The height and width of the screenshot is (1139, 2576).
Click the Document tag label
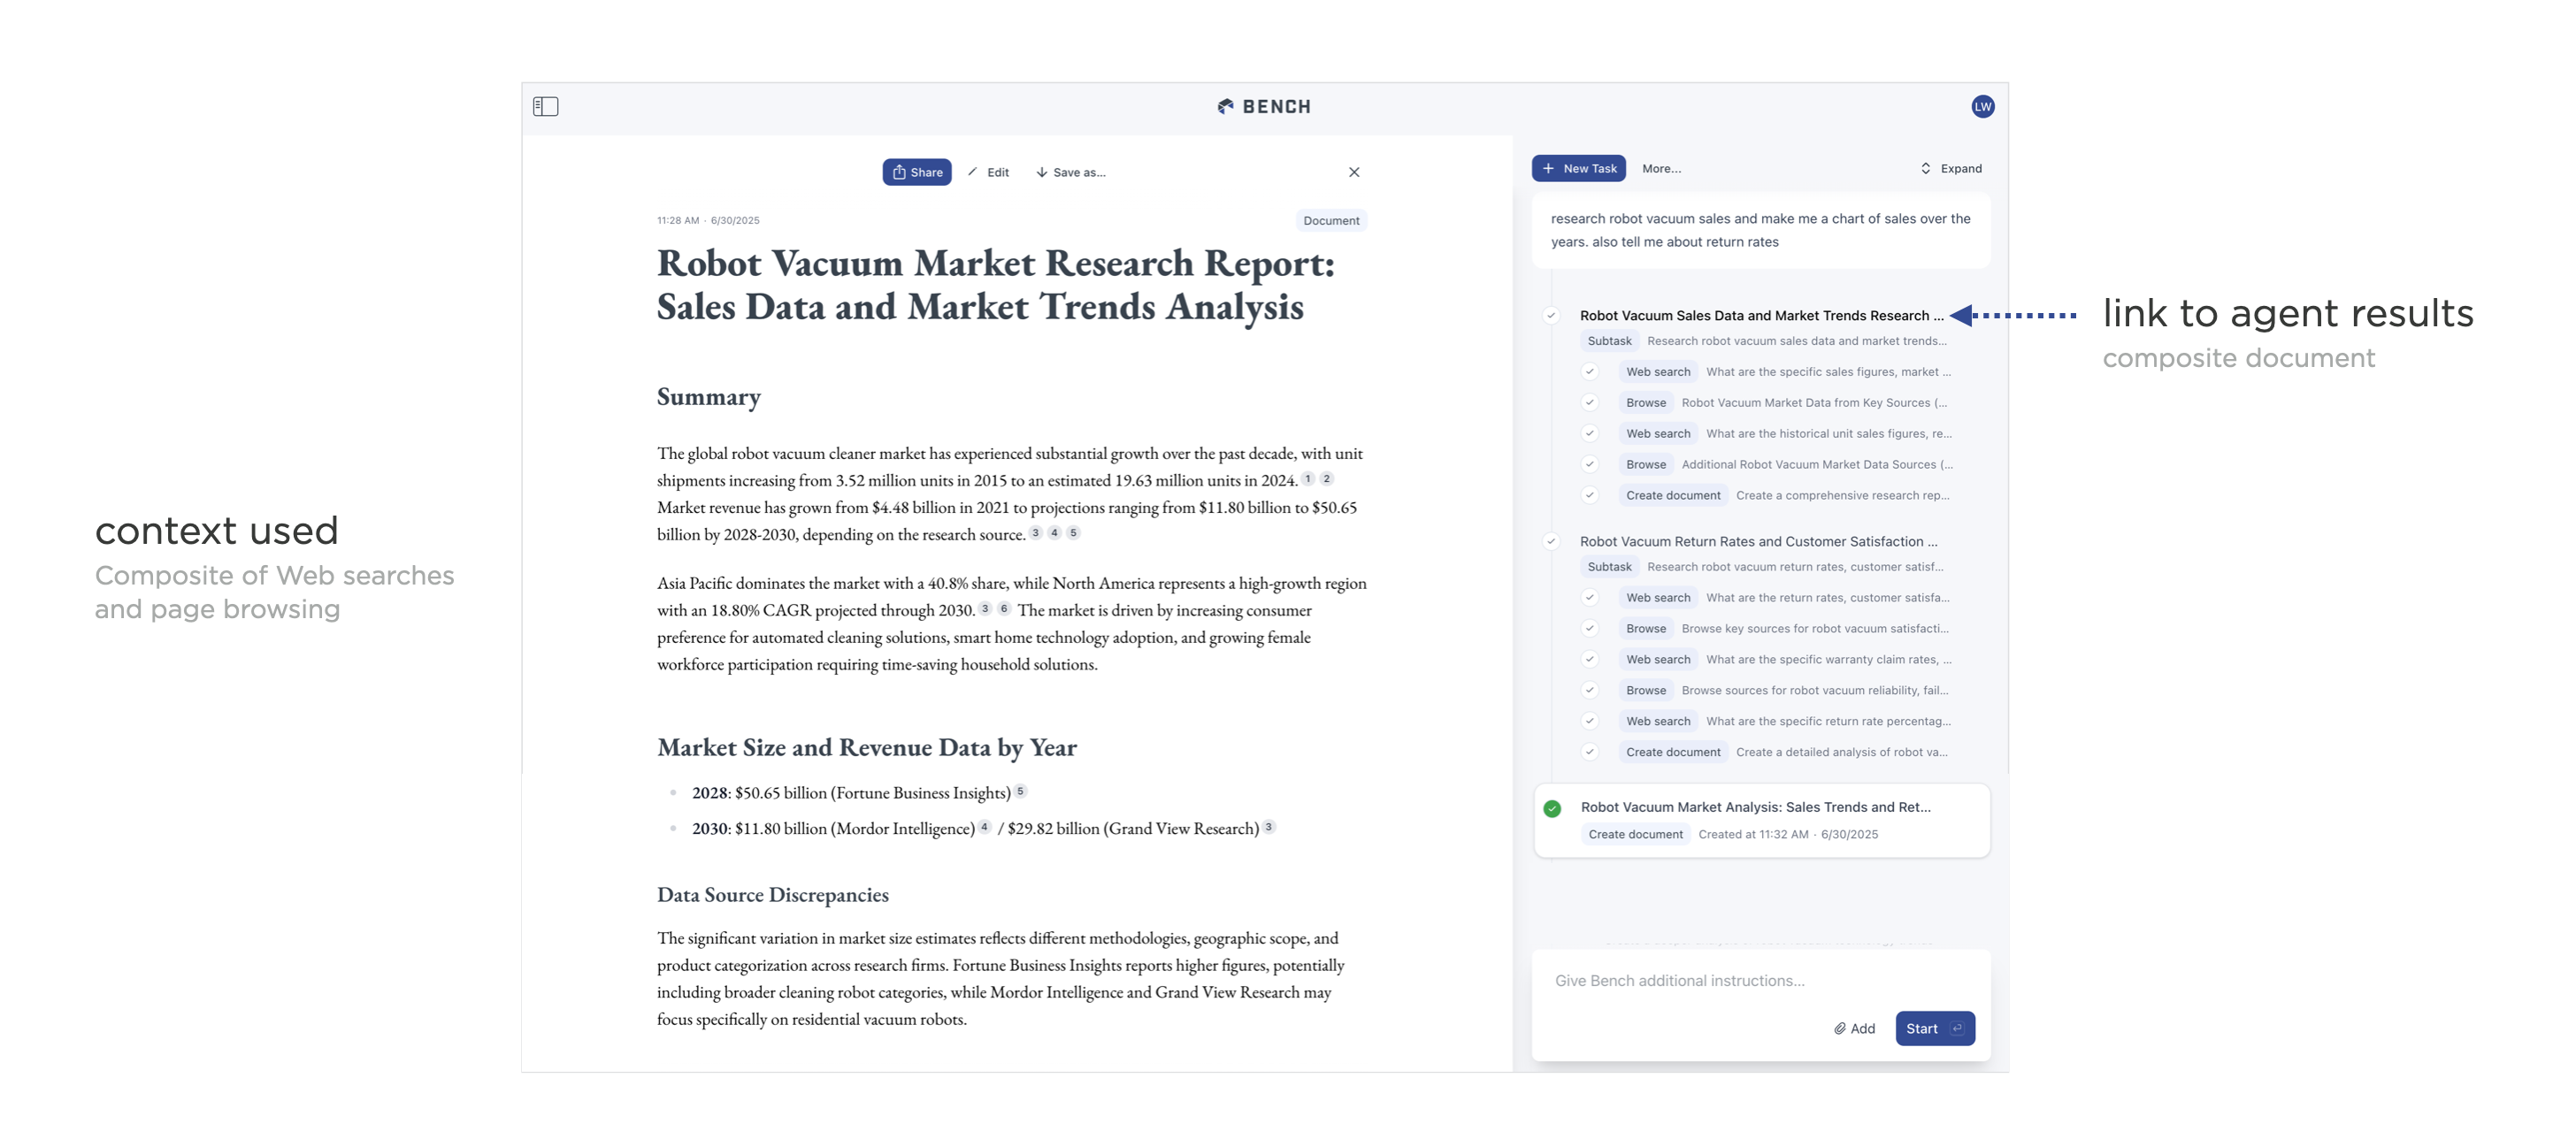[1331, 220]
